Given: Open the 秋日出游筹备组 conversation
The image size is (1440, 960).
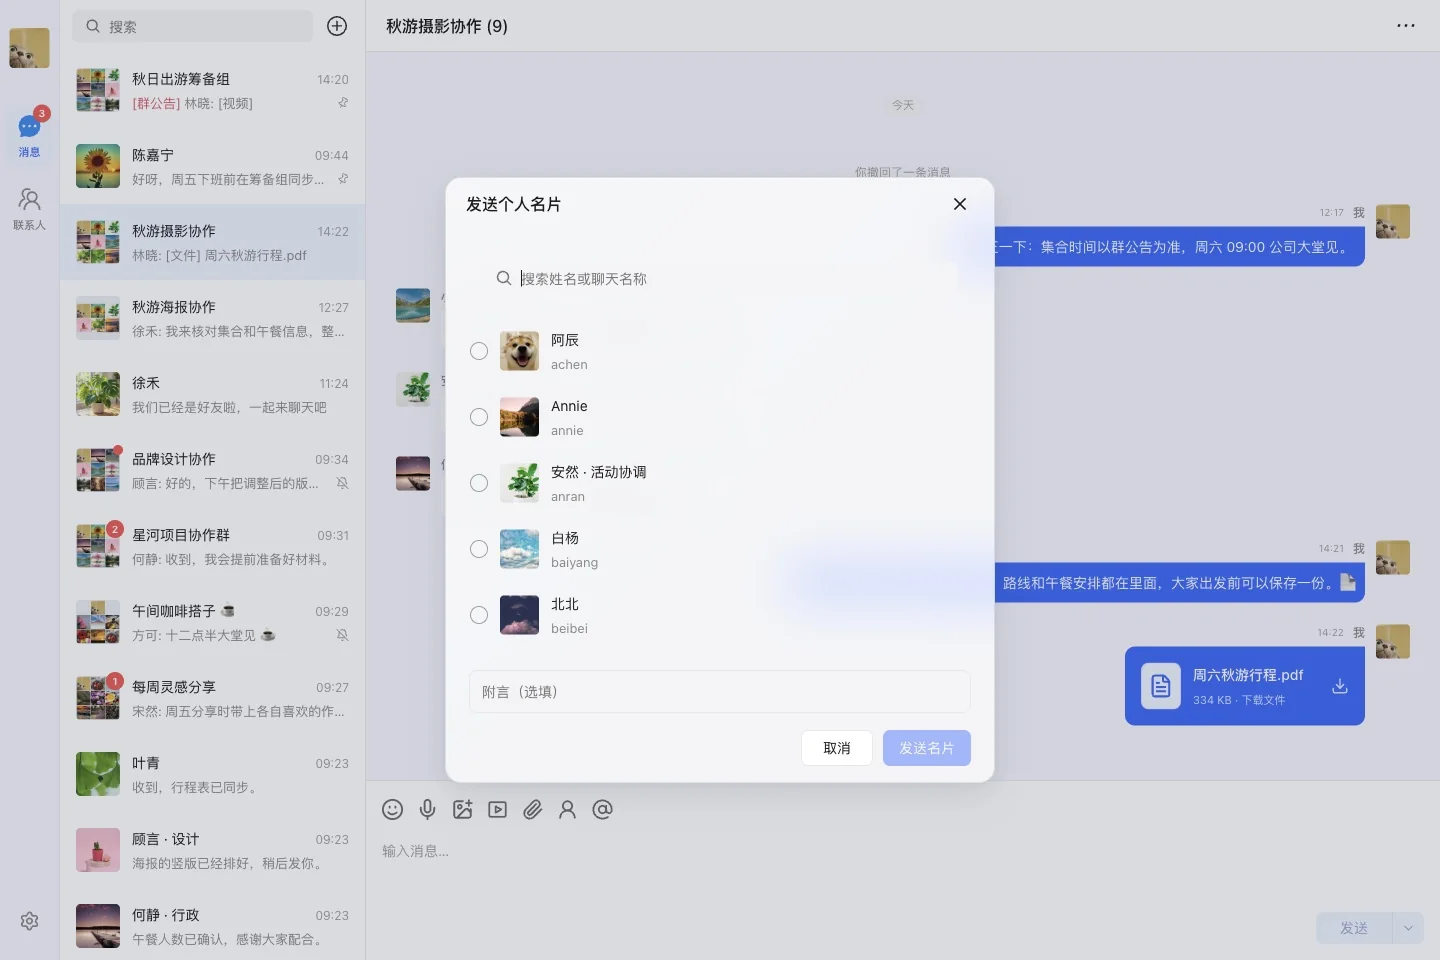Looking at the screenshot, I should [212, 90].
